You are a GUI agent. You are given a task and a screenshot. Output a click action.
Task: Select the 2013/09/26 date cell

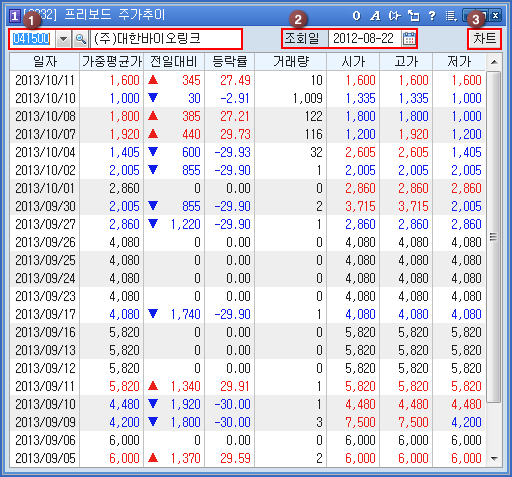pyautogui.click(x=45, y=242)
